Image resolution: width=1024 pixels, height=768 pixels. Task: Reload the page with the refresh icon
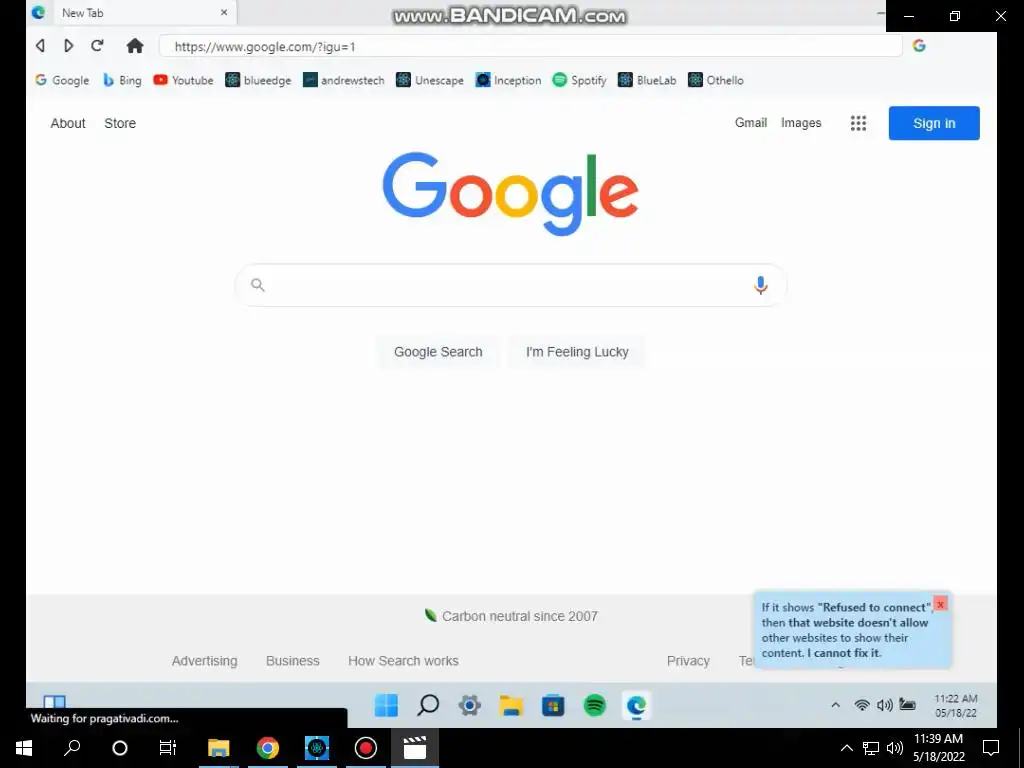(97, 46)
